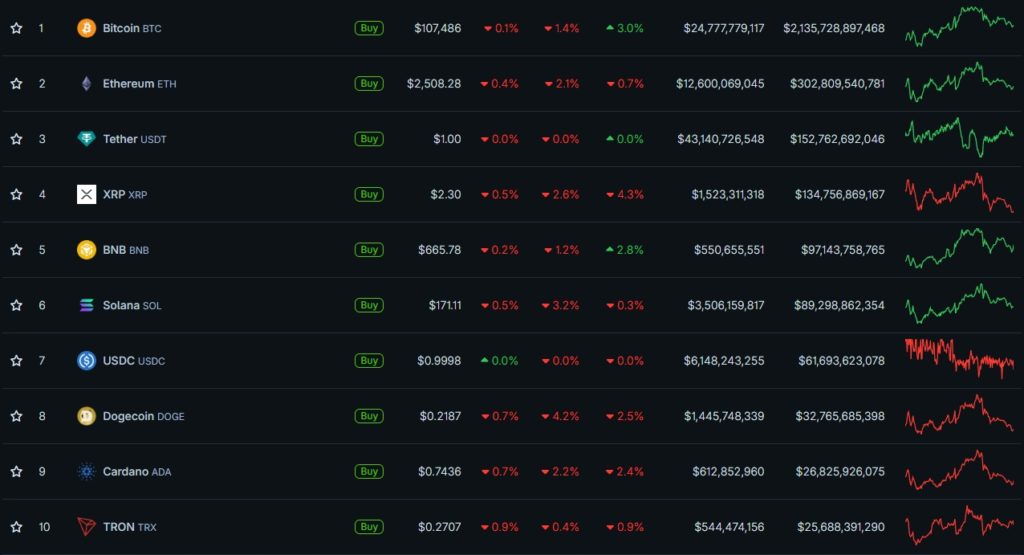
Task: Click the Bitcoin coin logo icon
Action: pos(87,28)
